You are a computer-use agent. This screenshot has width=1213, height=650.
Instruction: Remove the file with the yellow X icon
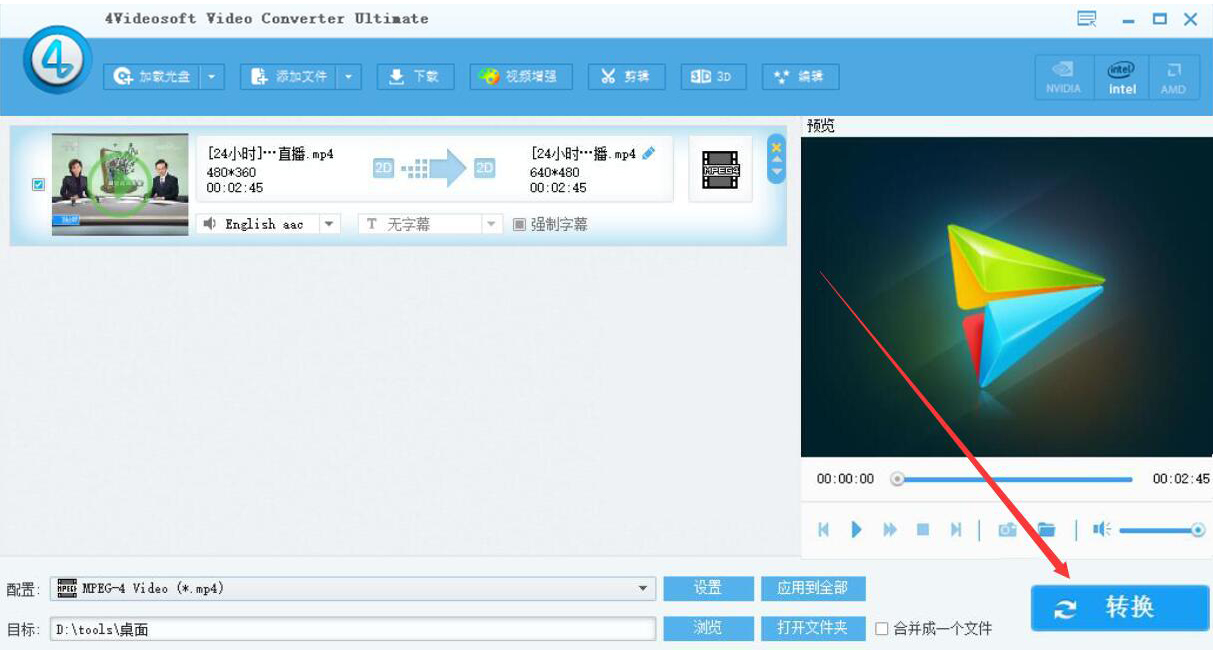(776, 146)
